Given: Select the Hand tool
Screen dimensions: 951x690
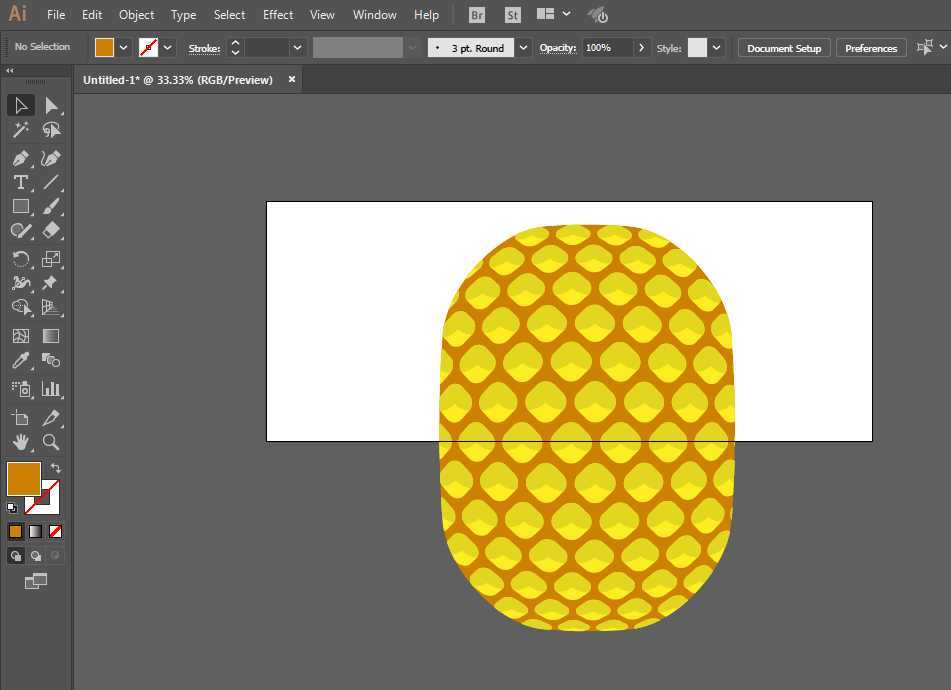Looking at the screenshot, I should tap(20, 442).
